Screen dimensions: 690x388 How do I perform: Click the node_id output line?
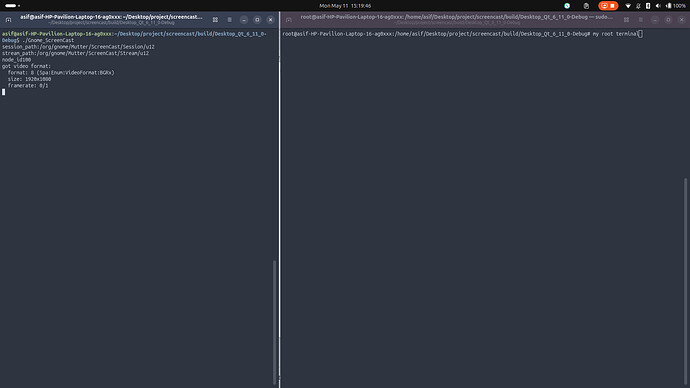16,59
